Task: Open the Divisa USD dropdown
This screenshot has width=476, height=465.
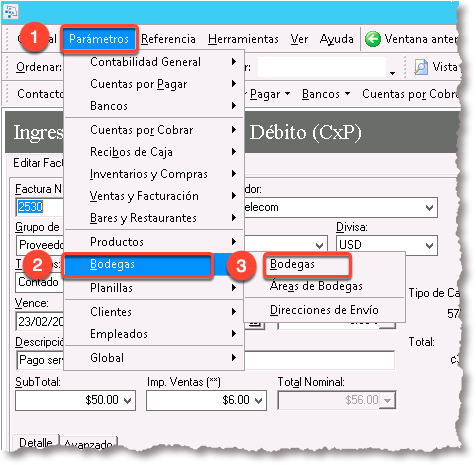Action: click(x=387, y=245)
